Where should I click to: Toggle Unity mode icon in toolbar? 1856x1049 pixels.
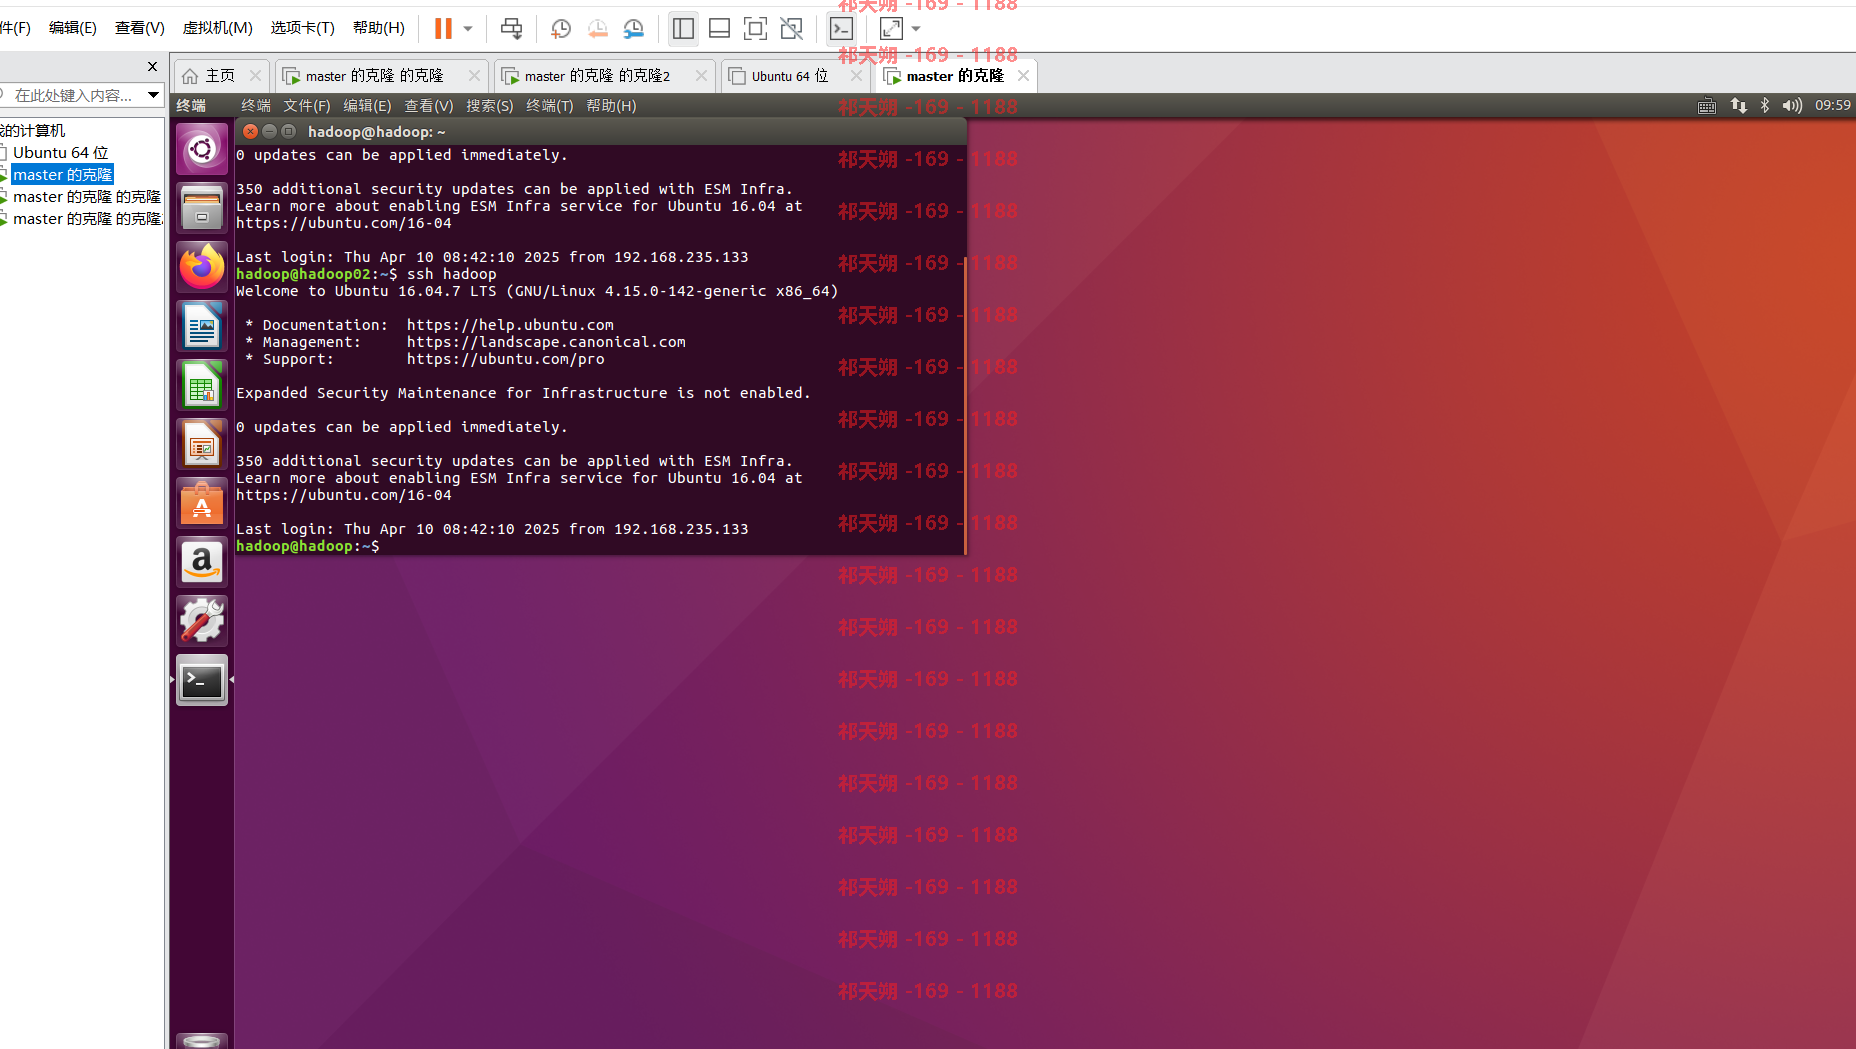[791, 28]
